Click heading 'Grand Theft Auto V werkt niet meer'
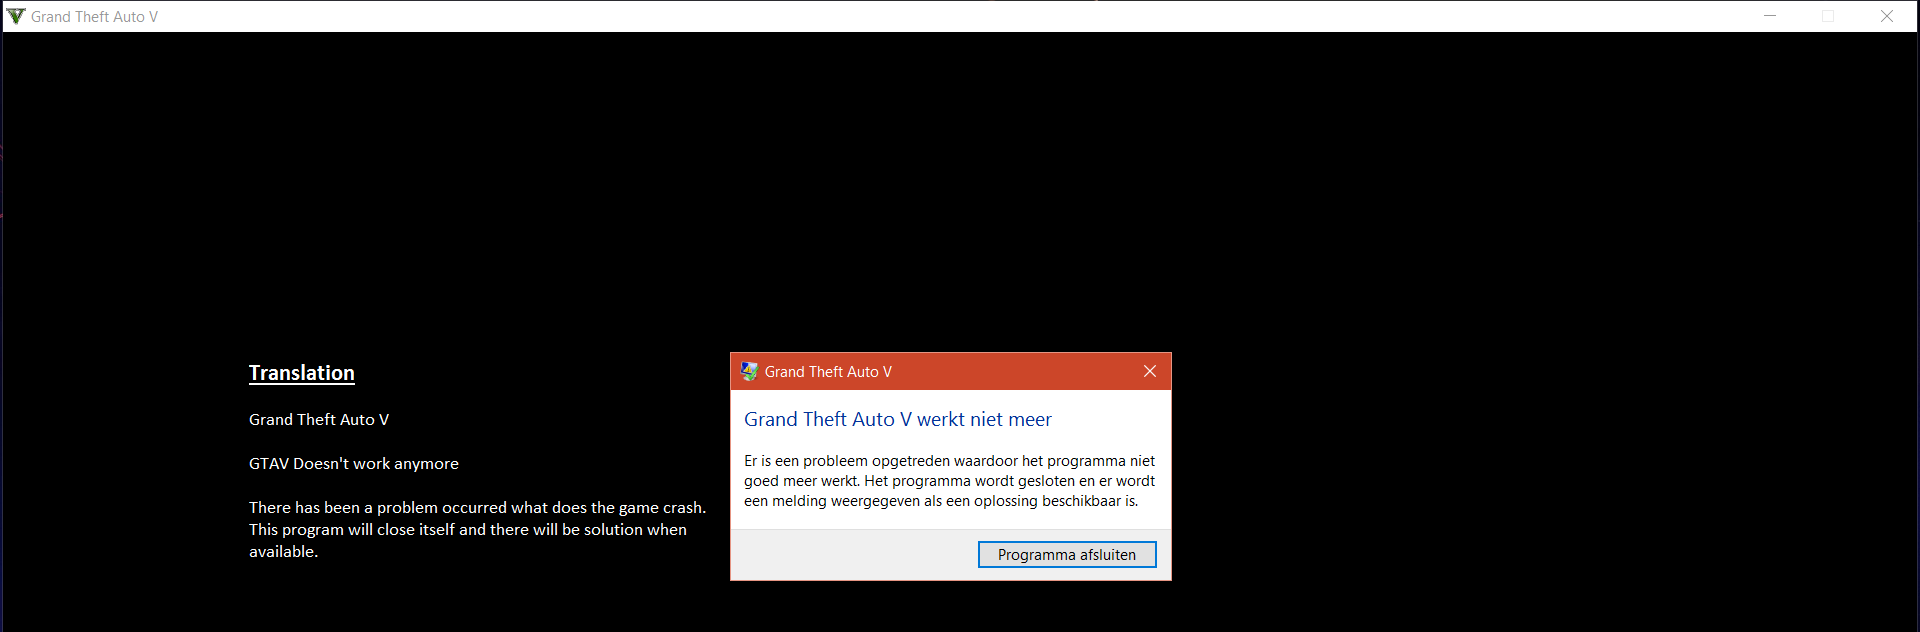This screenshot has width=1920, height=632. (x=898, y=420)
